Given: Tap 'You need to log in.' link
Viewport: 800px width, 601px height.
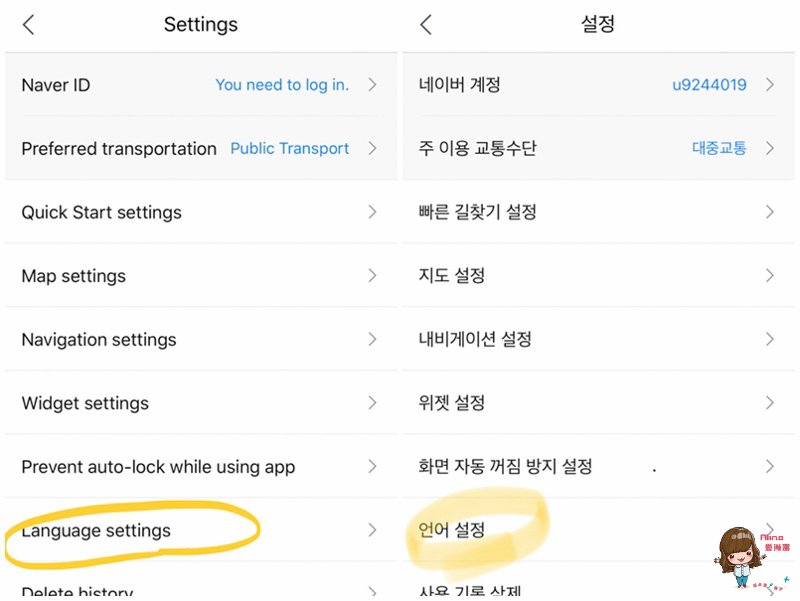Looking at the screenshot, I should (x=282, y=85).
